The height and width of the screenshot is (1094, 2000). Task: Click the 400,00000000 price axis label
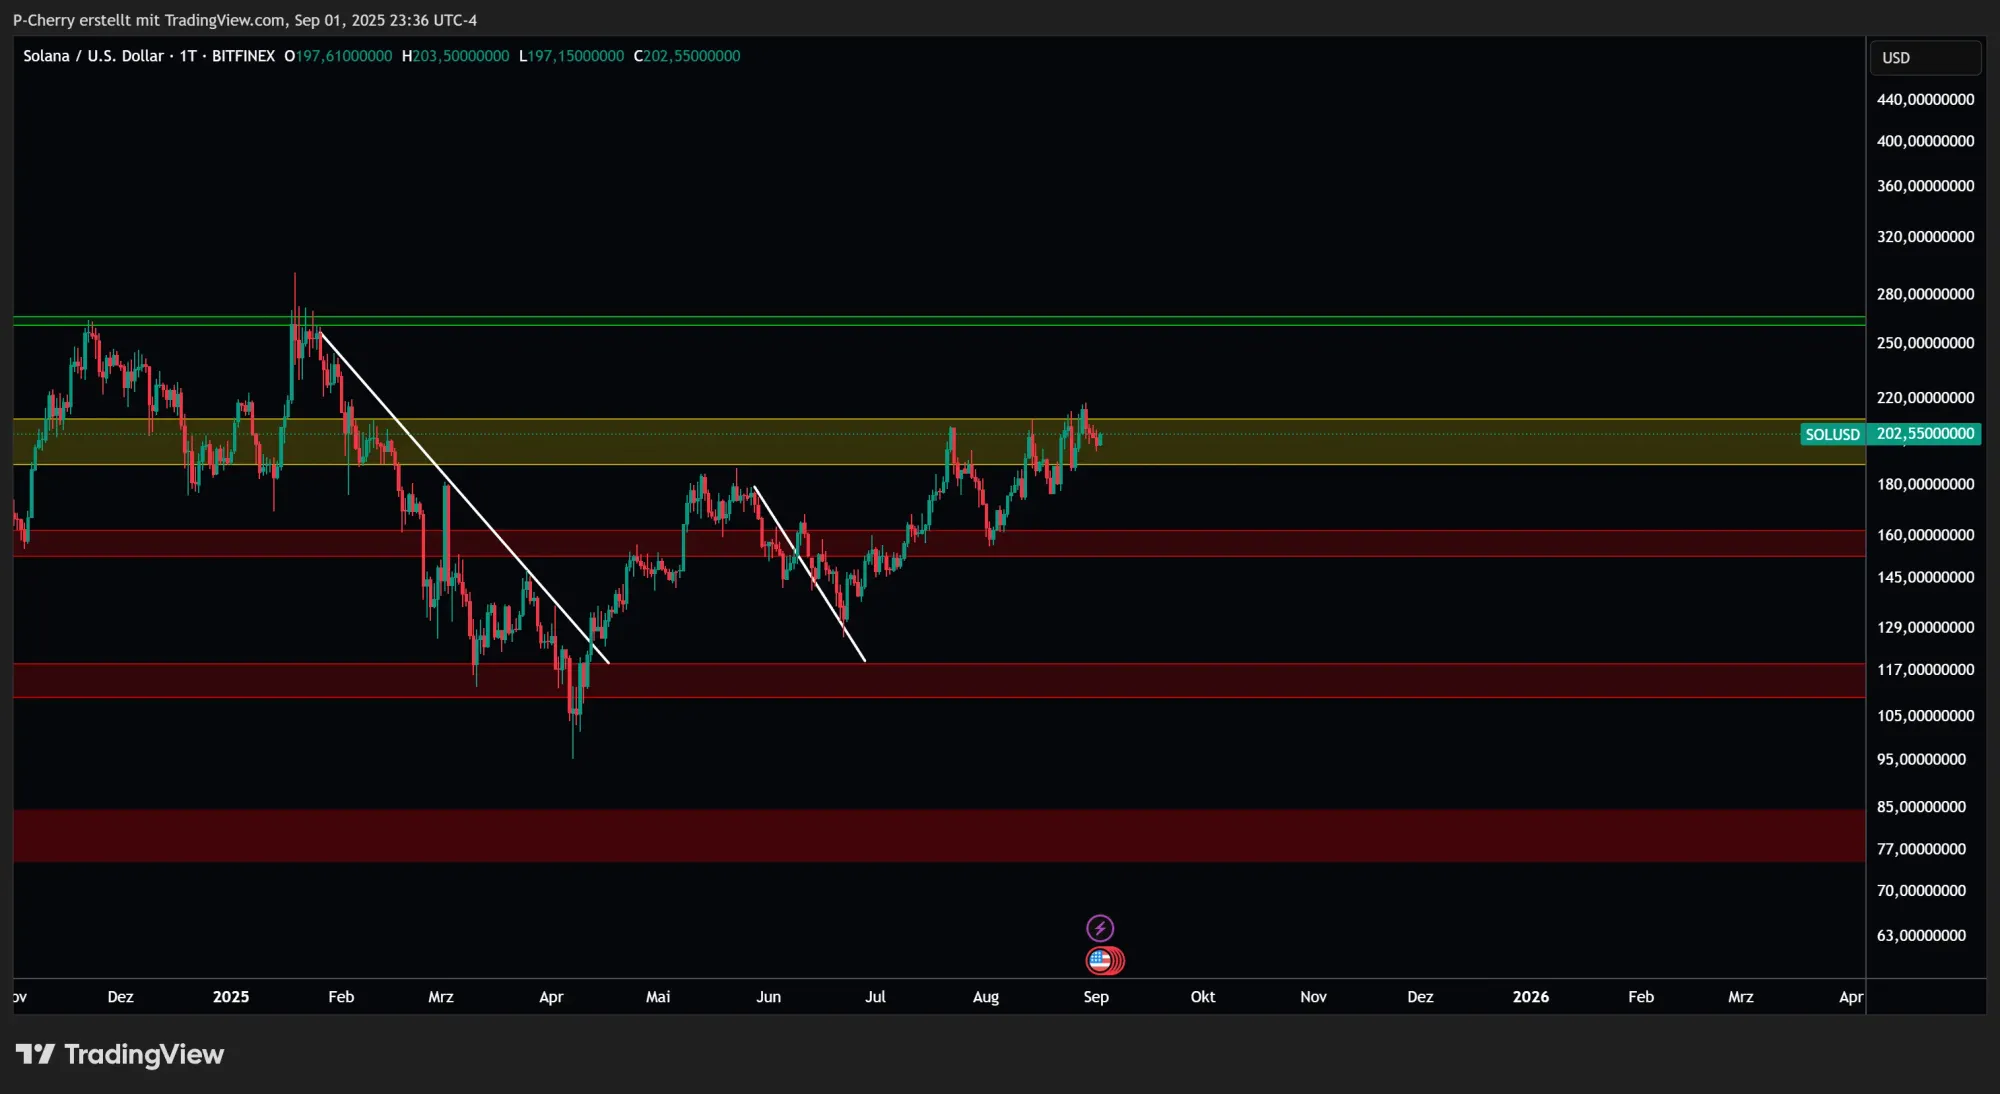(1925, 141)
